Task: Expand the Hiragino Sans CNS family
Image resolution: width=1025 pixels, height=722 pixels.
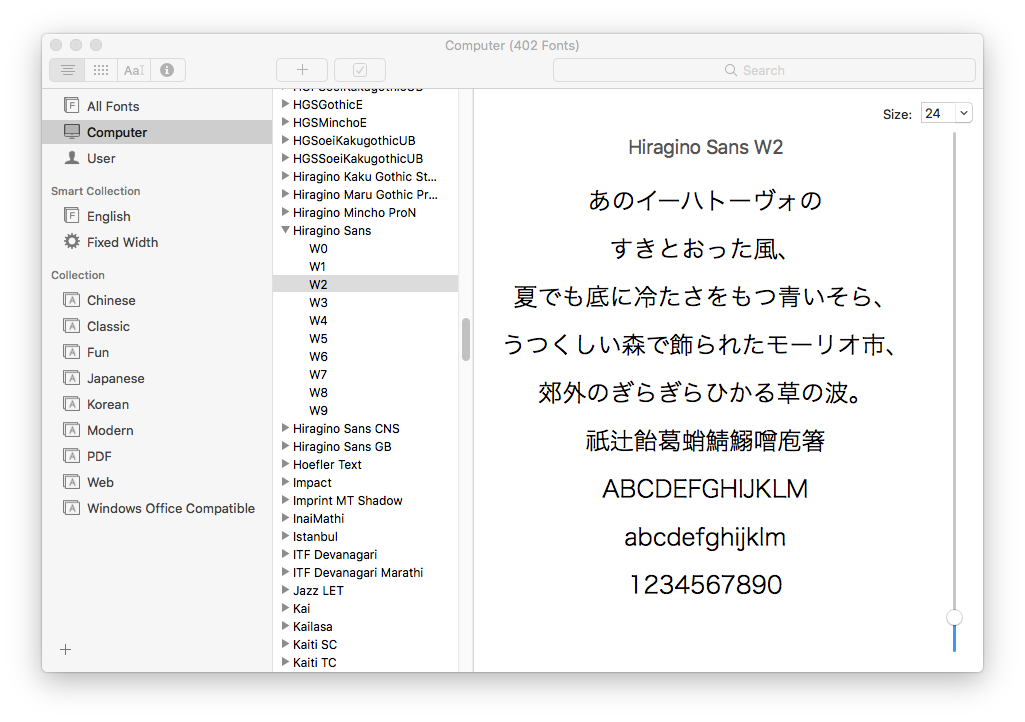Action: [x=285, y=428]
